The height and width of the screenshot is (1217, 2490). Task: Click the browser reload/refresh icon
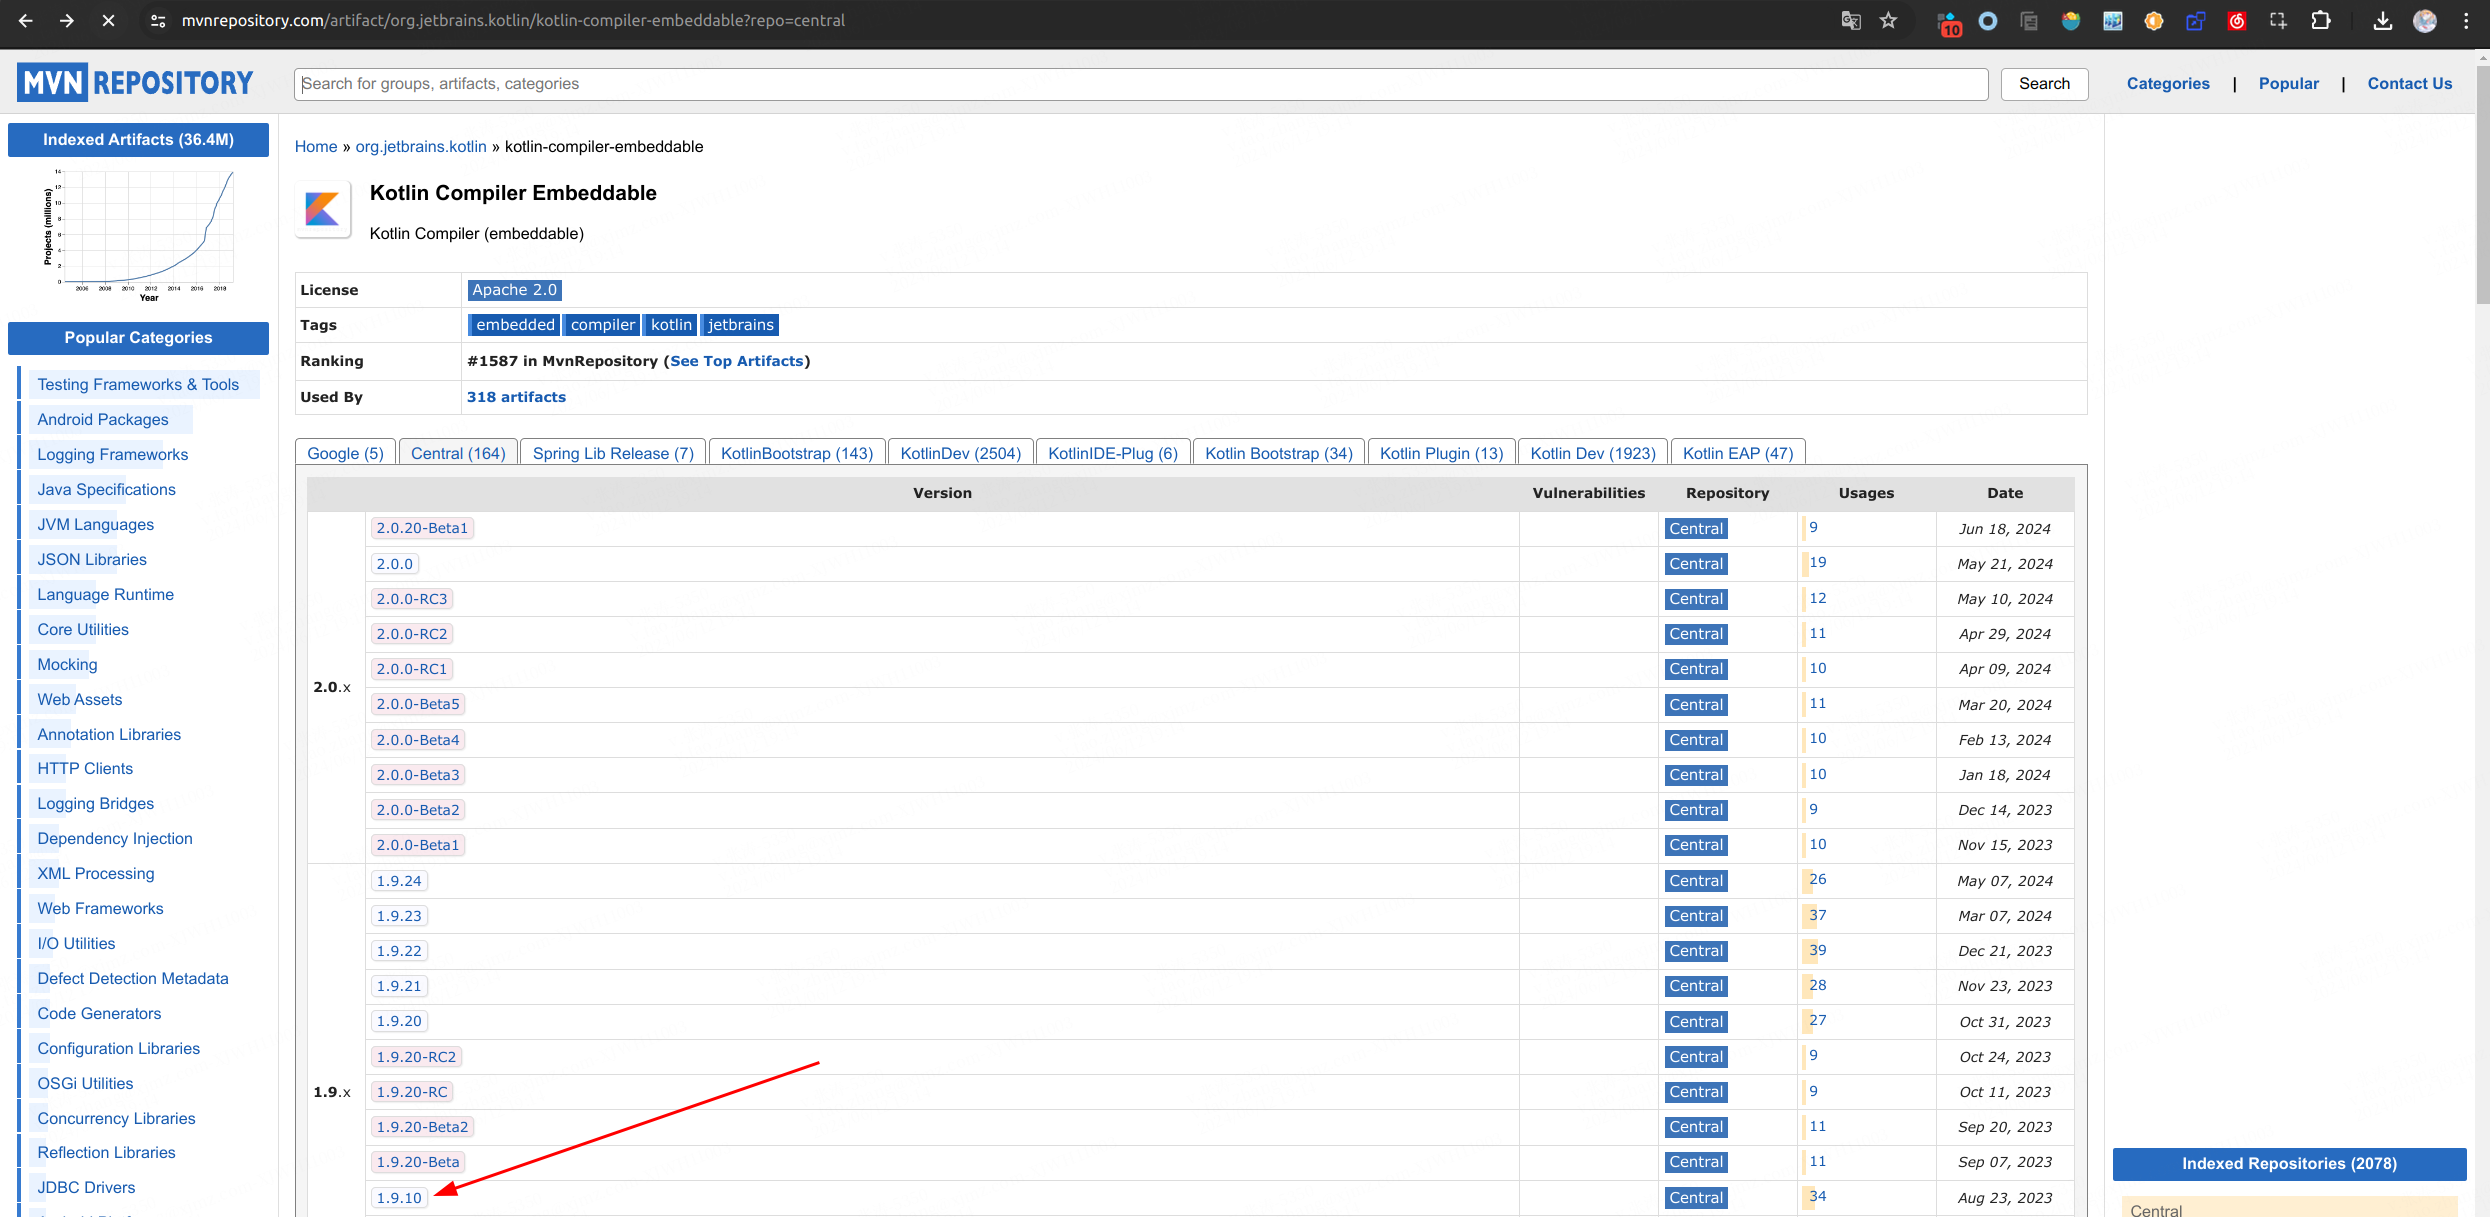(x=108, y=21)
